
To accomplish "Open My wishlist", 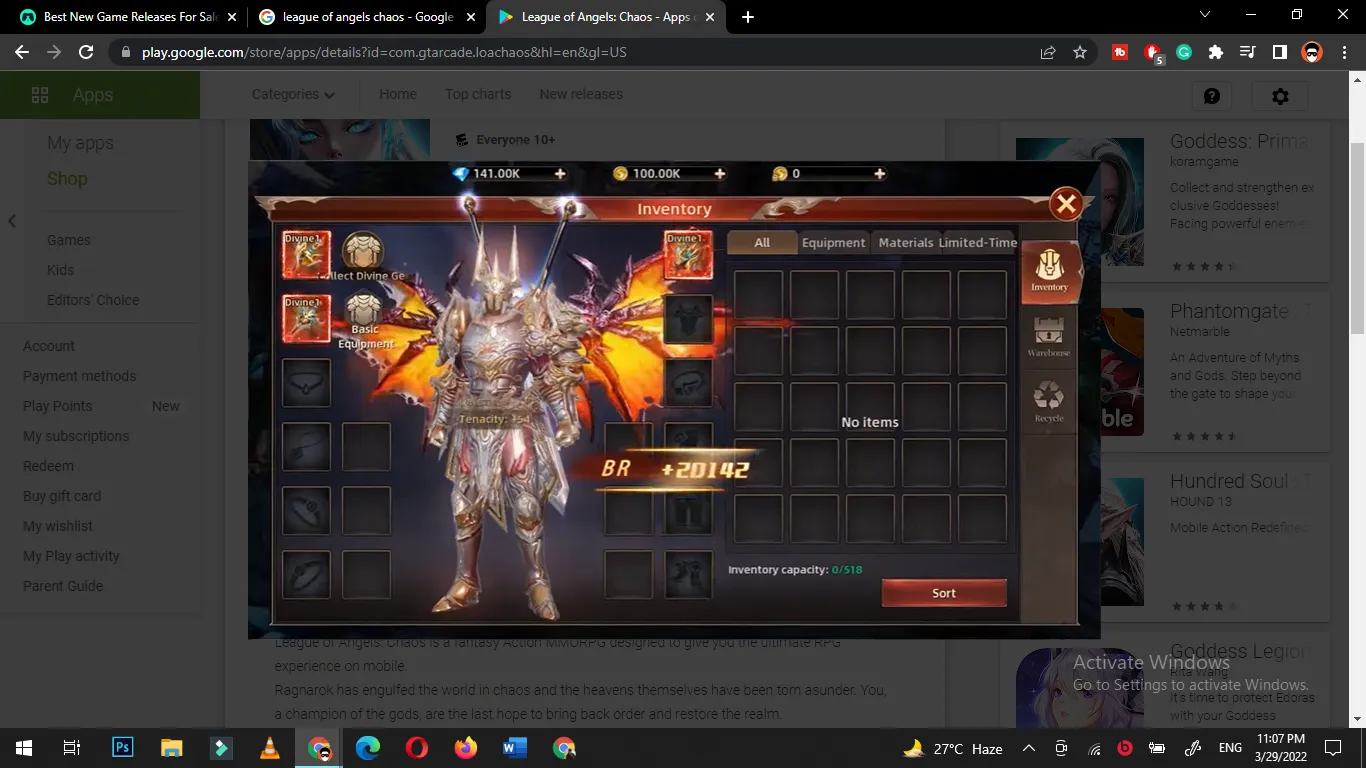I will click(x=58, y=526).
